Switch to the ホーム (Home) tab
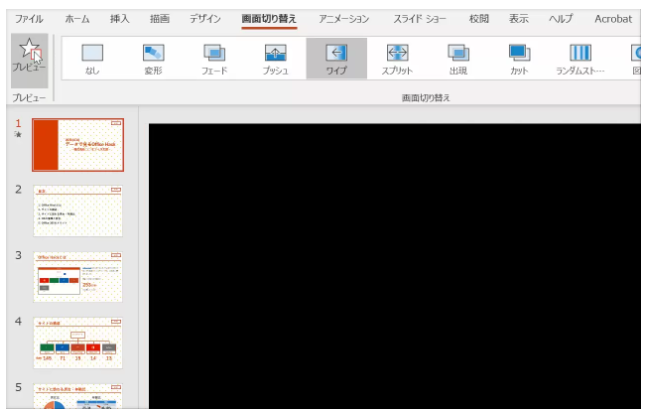Screen dimensions: 655x419 [x=77, y=19]
